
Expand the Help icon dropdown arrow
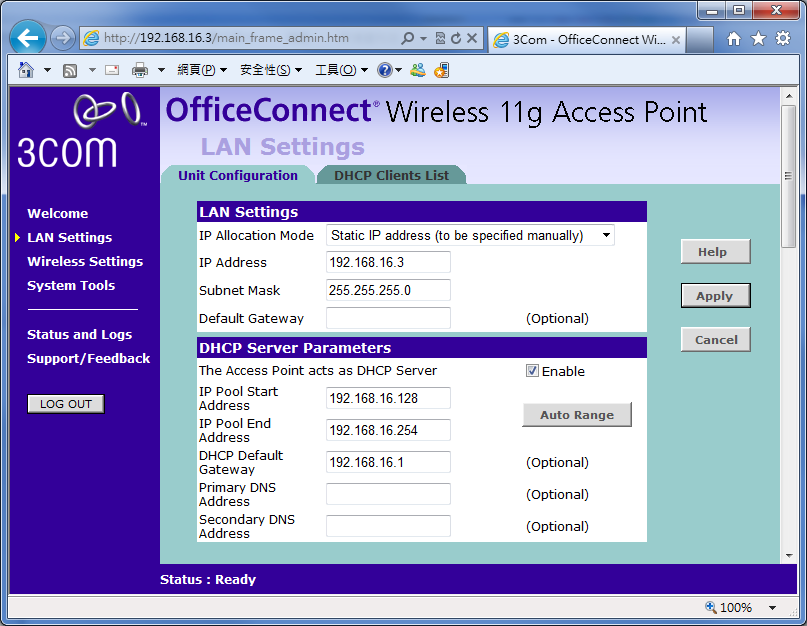pos(398,70)
